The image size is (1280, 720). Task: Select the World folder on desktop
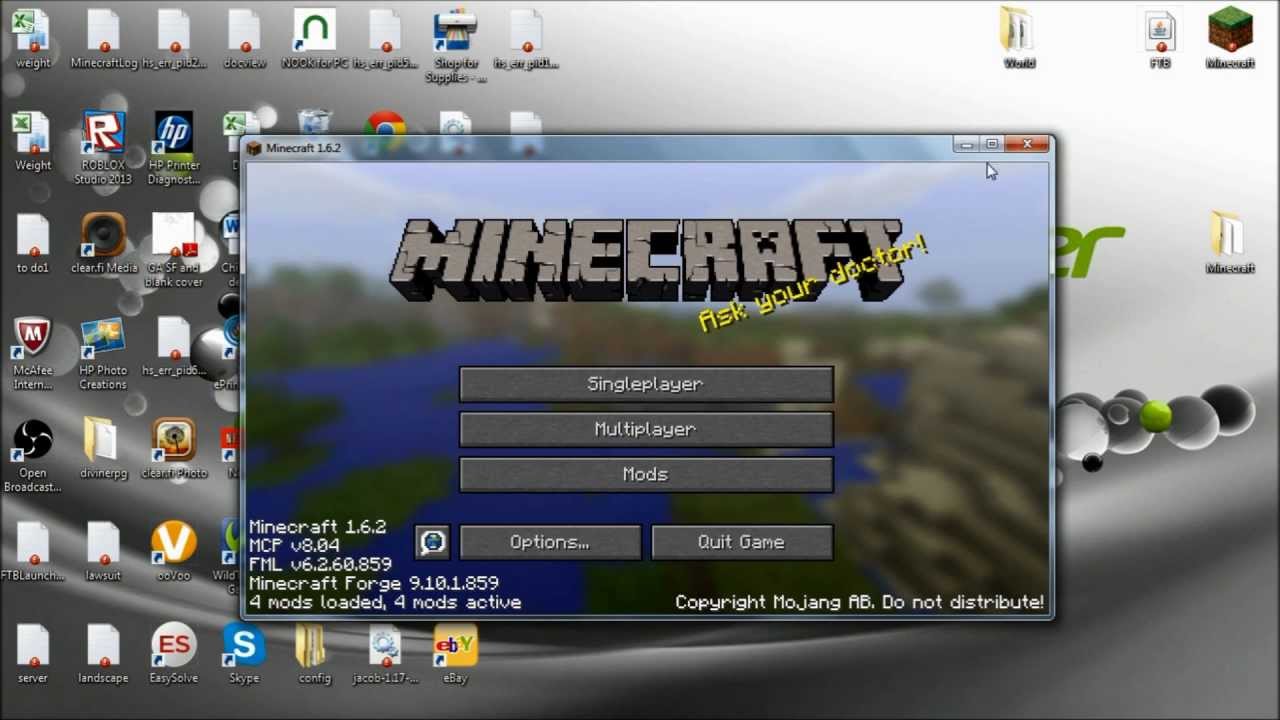(x=1019, y=40)
